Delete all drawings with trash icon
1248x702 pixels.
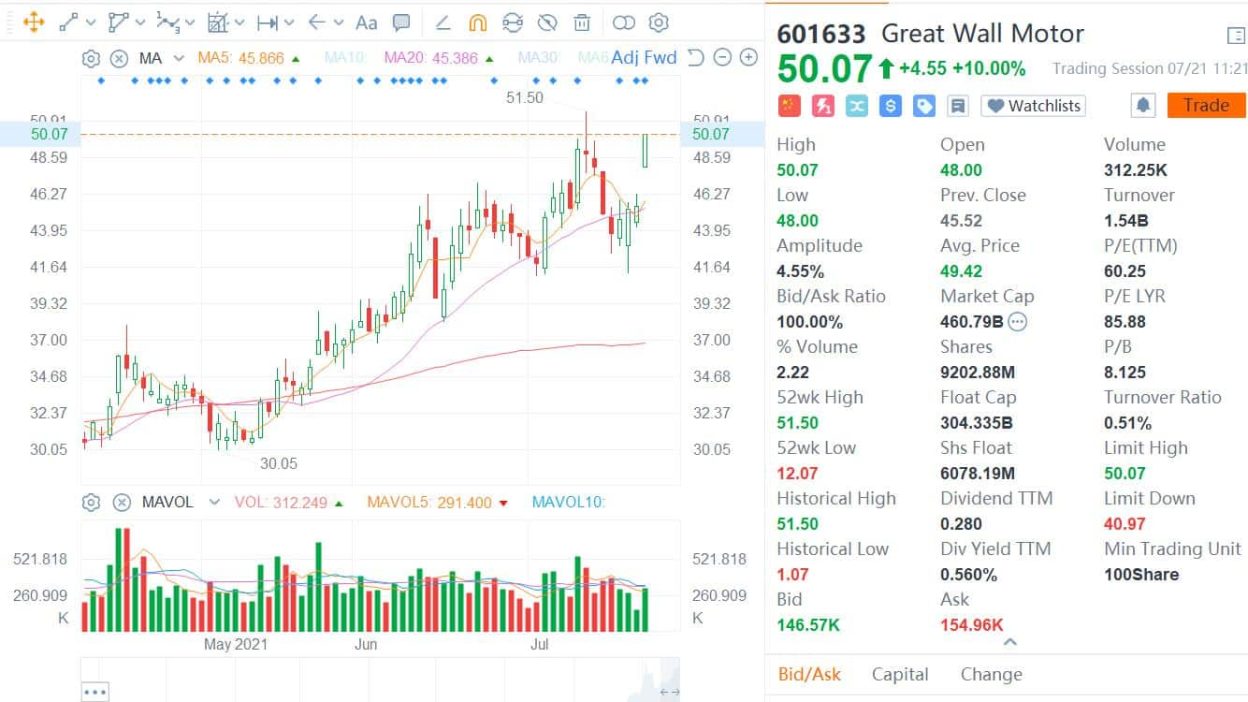tap(581, 22)
